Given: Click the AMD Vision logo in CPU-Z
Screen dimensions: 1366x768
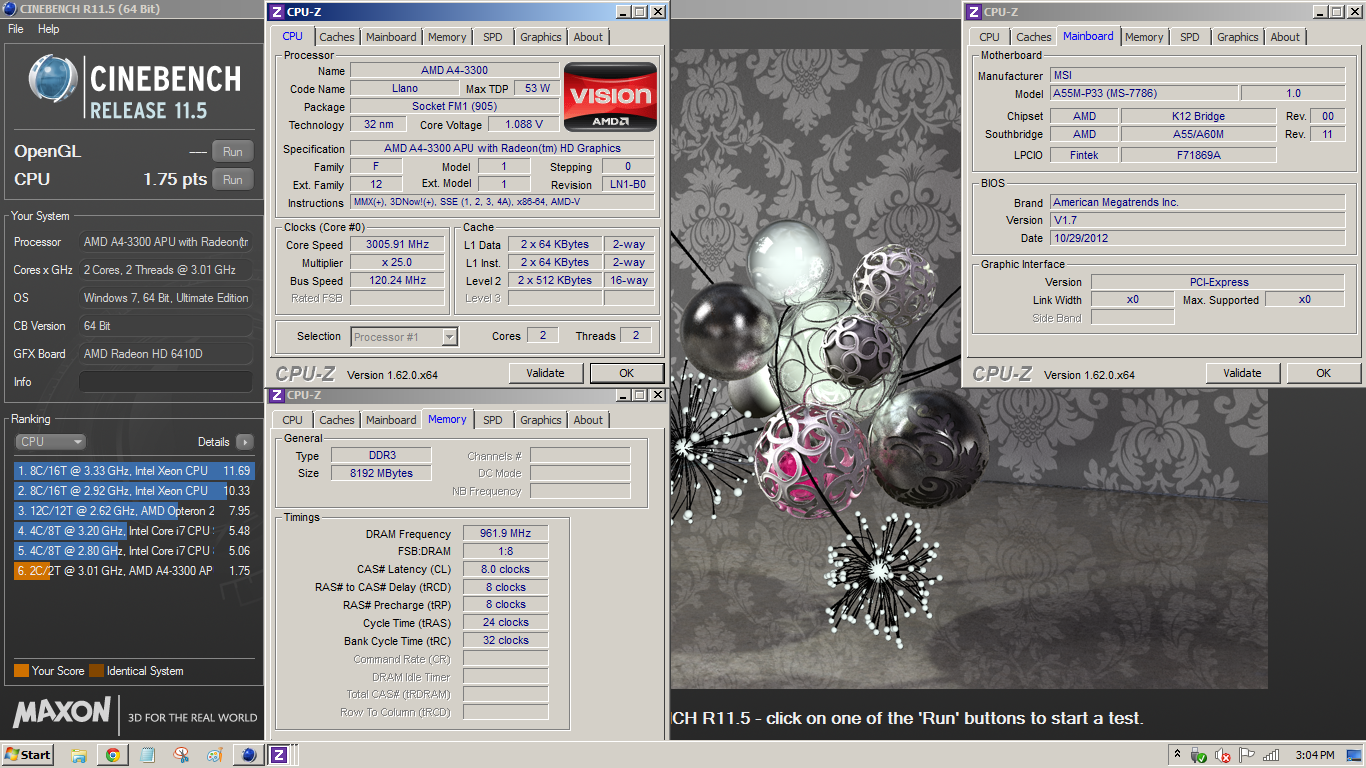Looking at the screenshot, I should [610, 97].
